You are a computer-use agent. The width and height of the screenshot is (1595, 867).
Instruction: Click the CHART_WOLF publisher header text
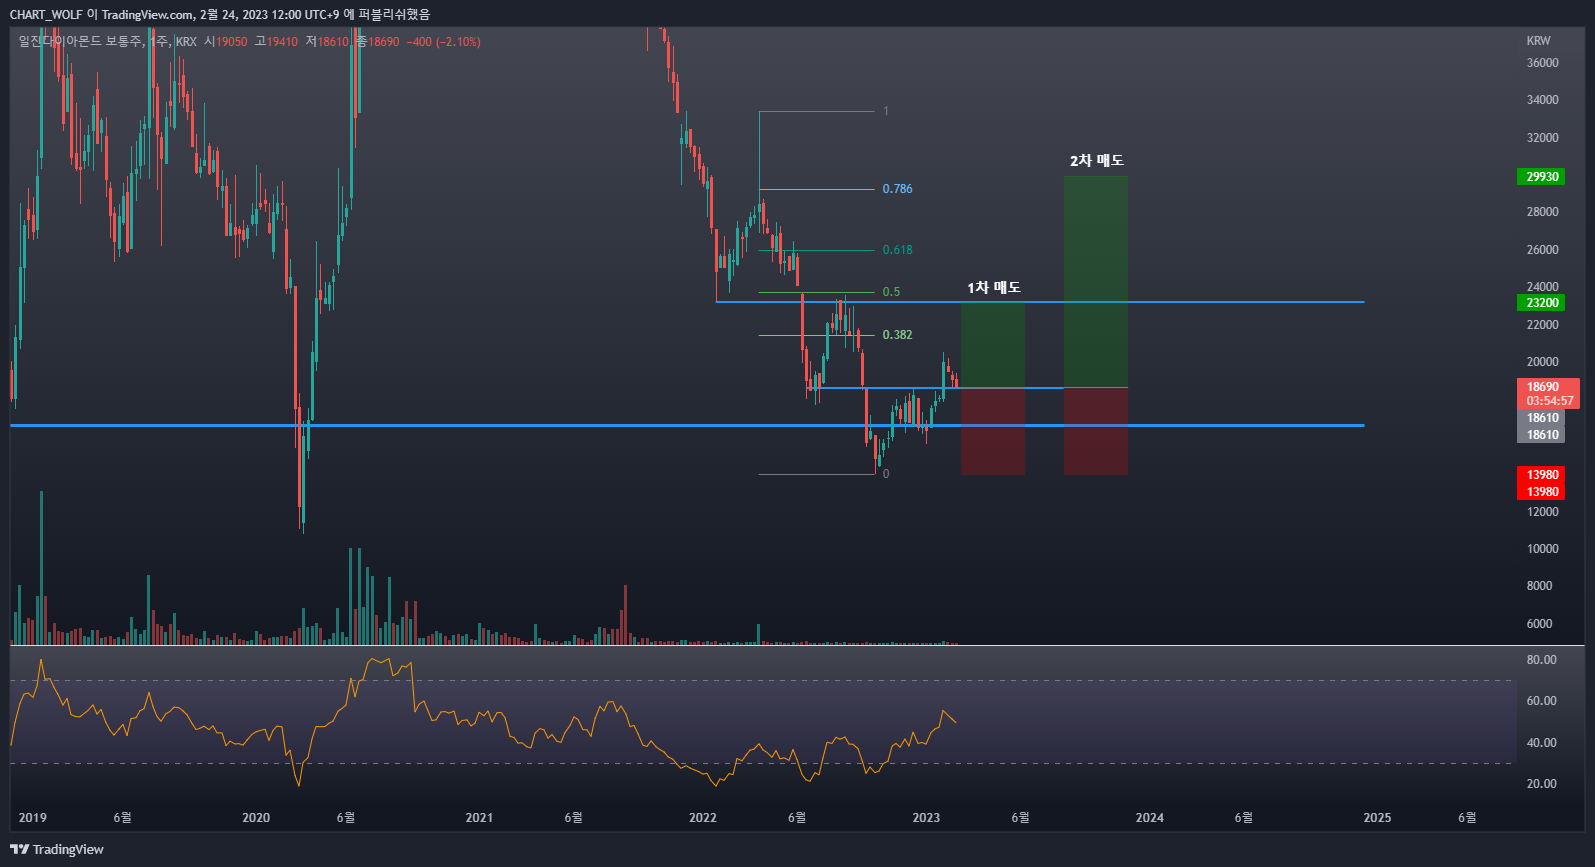(46, 14)
